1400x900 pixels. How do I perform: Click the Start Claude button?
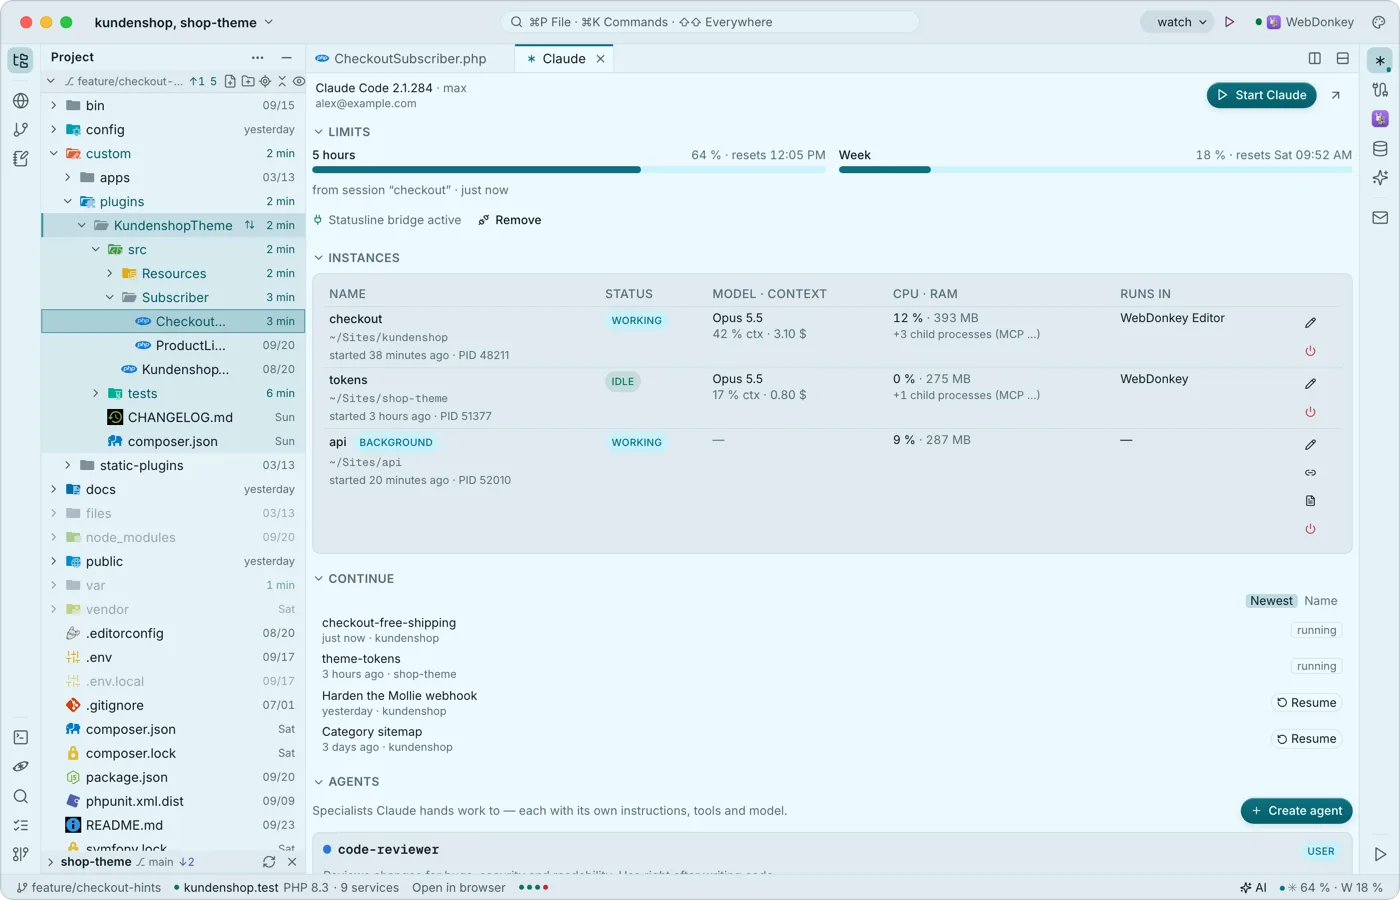[1261, 95]
